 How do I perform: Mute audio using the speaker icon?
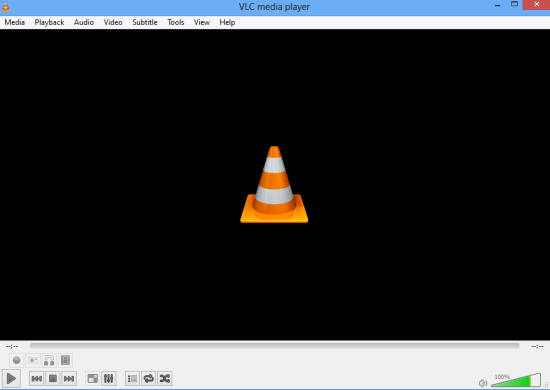[x=483, y=383]
